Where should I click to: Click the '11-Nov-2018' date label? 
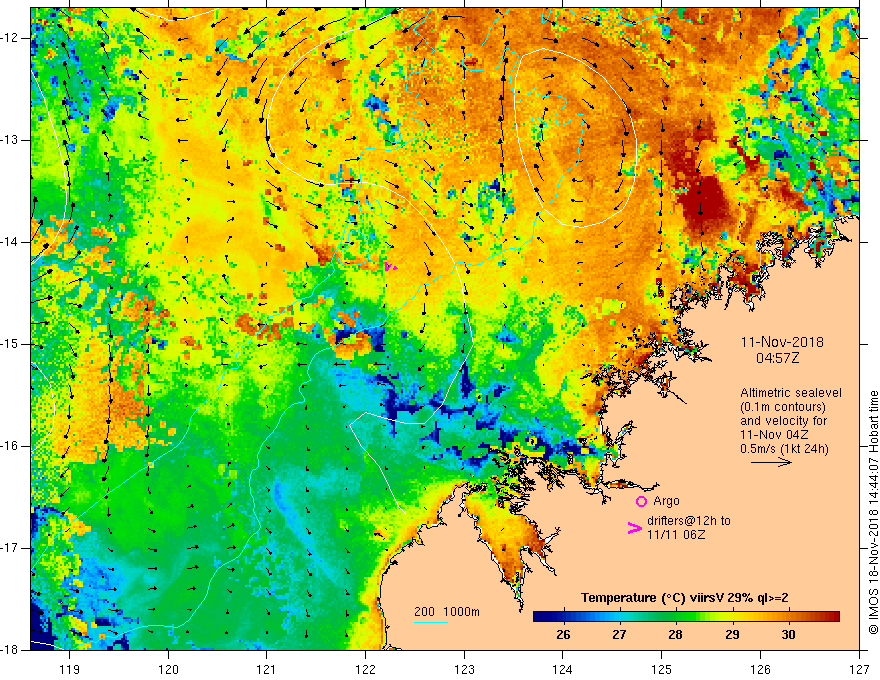click(x=782, y=342)
